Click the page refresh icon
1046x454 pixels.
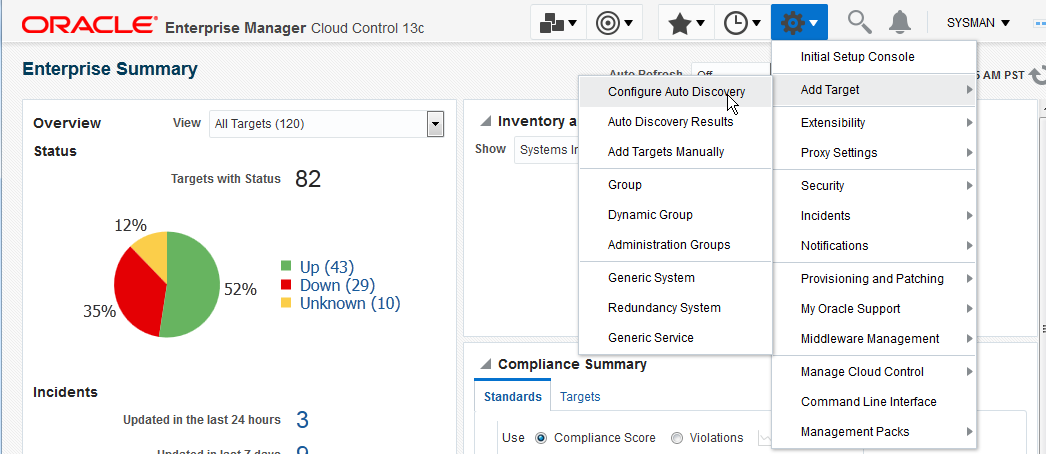pos(1038,75)
